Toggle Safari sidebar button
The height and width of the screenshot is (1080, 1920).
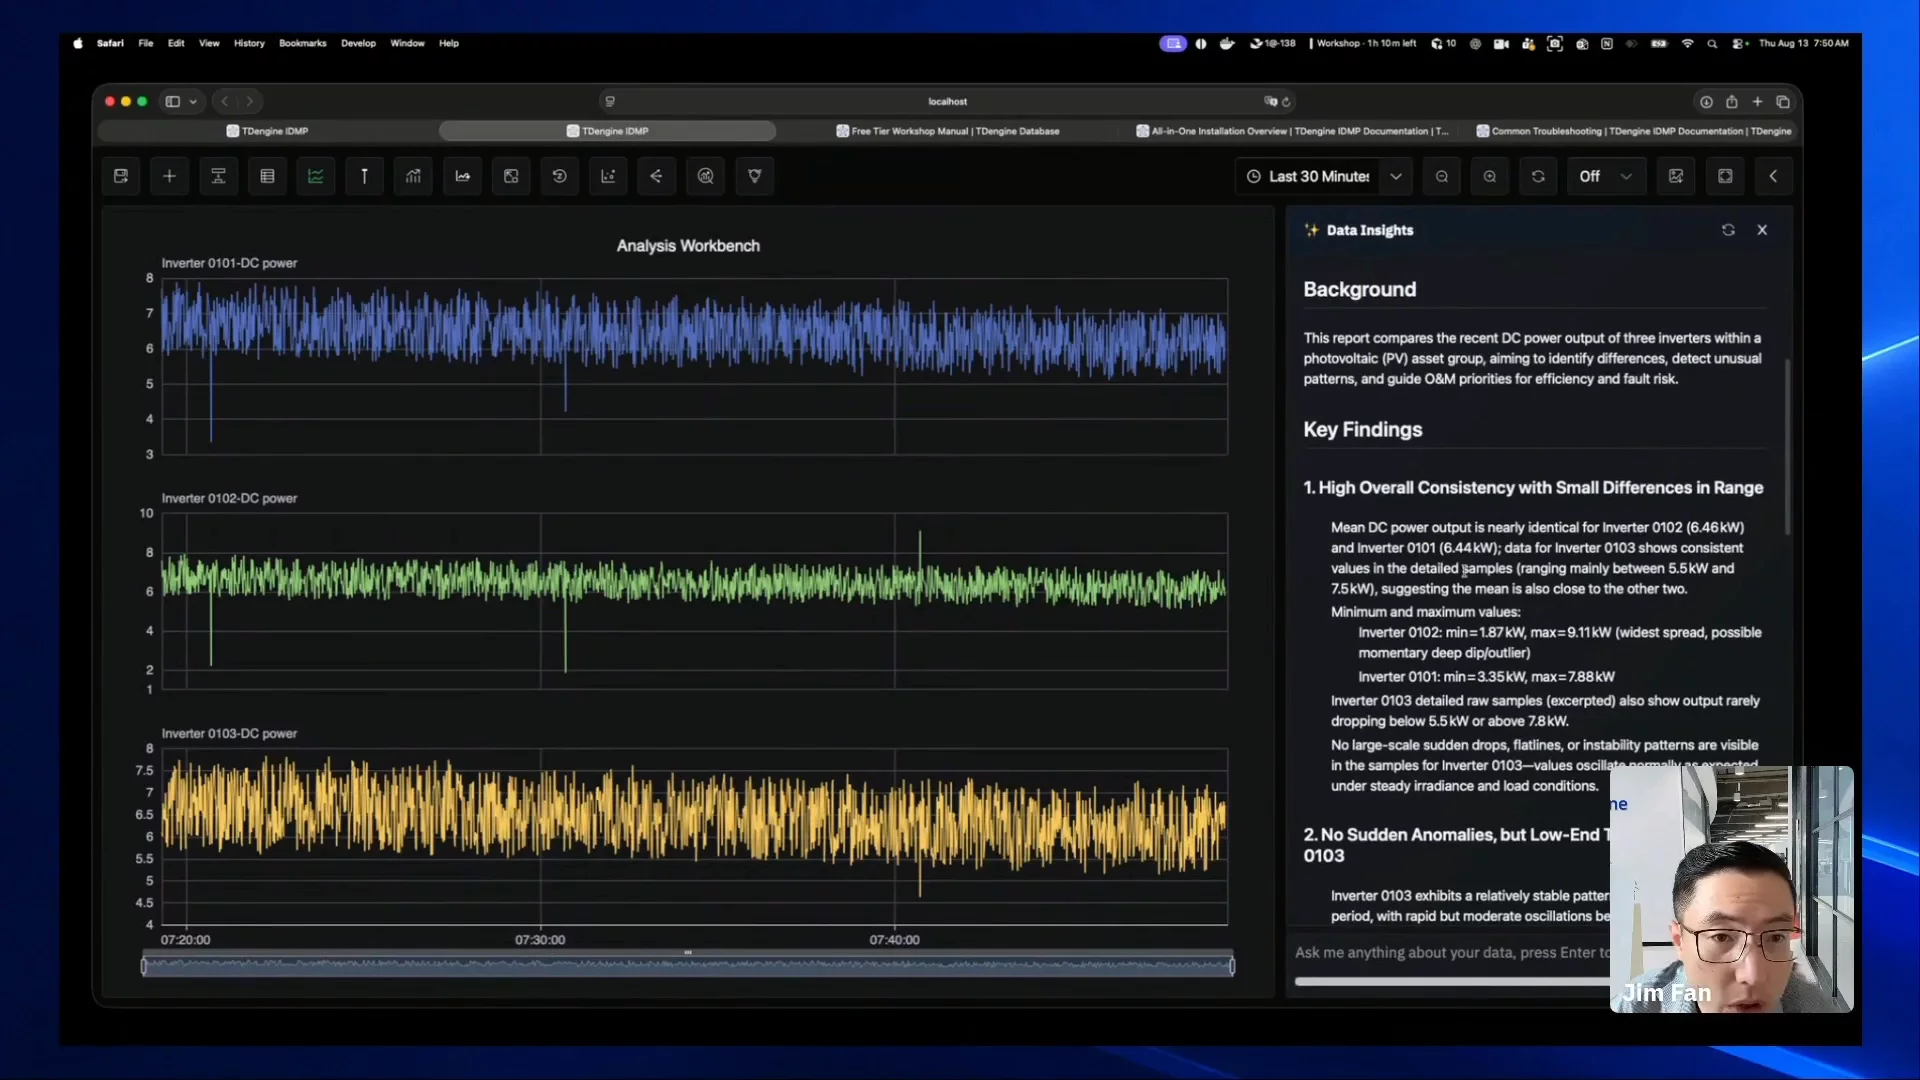pos(173,101)
